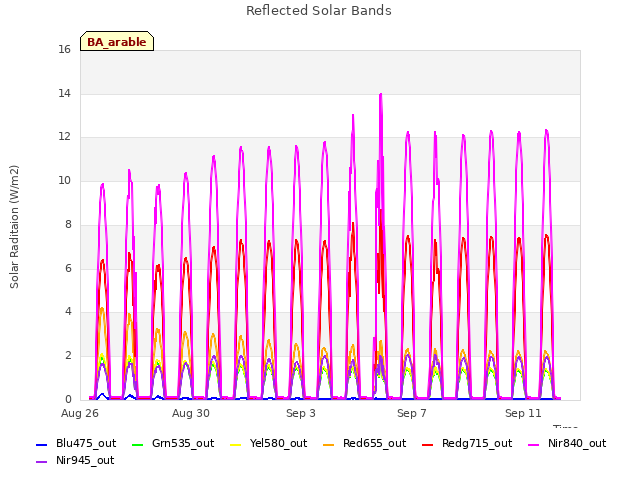Click the yellow Yel580_out color marker
Viewport: 640px width, 480px height.
point(236,444)
